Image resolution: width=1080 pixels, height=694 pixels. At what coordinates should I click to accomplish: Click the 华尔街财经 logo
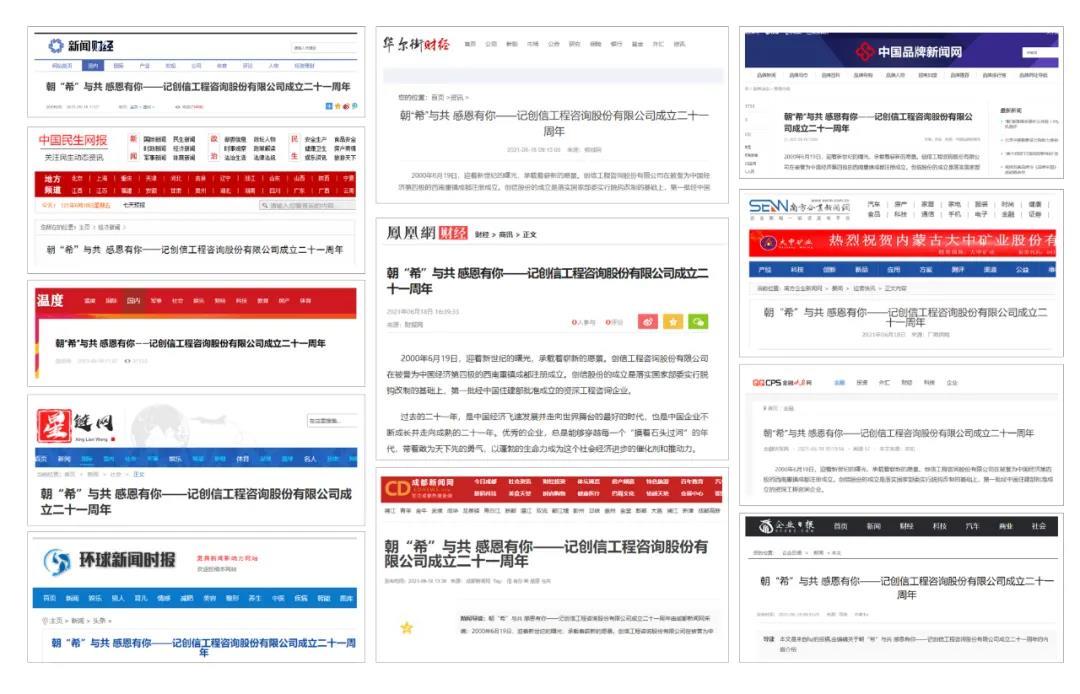pos(416,45)
